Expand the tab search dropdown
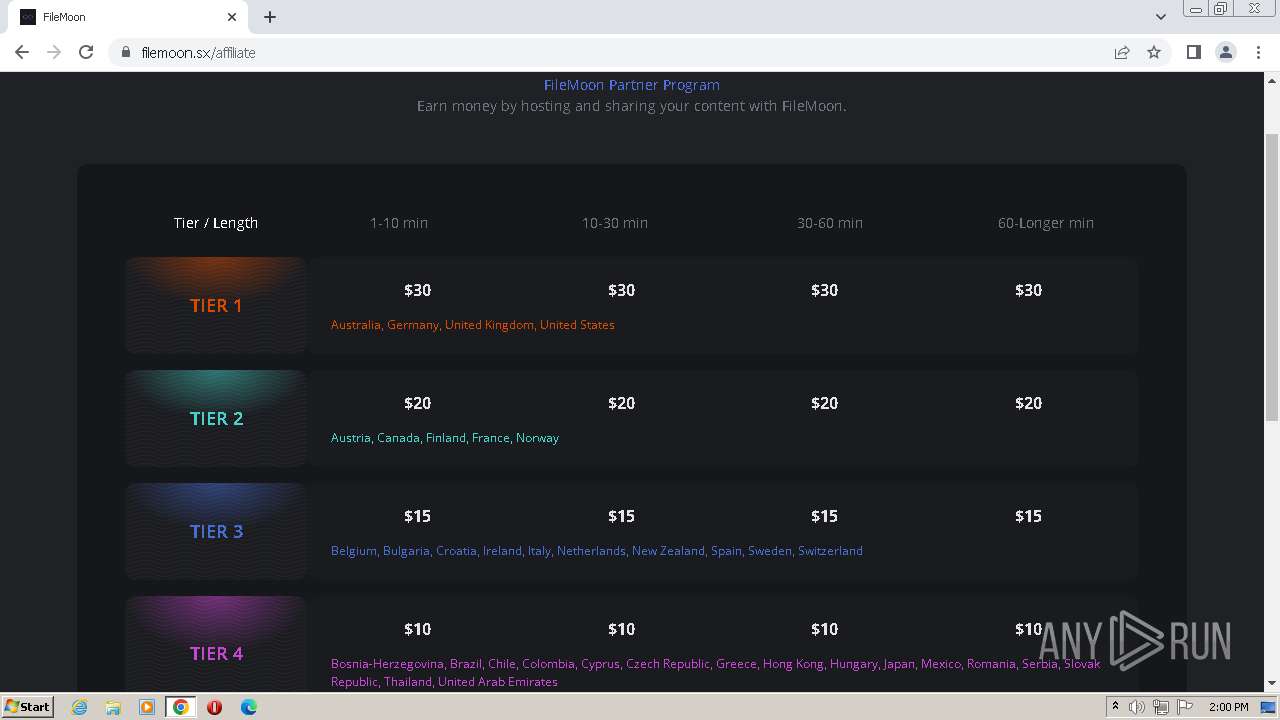Viewport: 1280px width, 720px height. 1161,16
